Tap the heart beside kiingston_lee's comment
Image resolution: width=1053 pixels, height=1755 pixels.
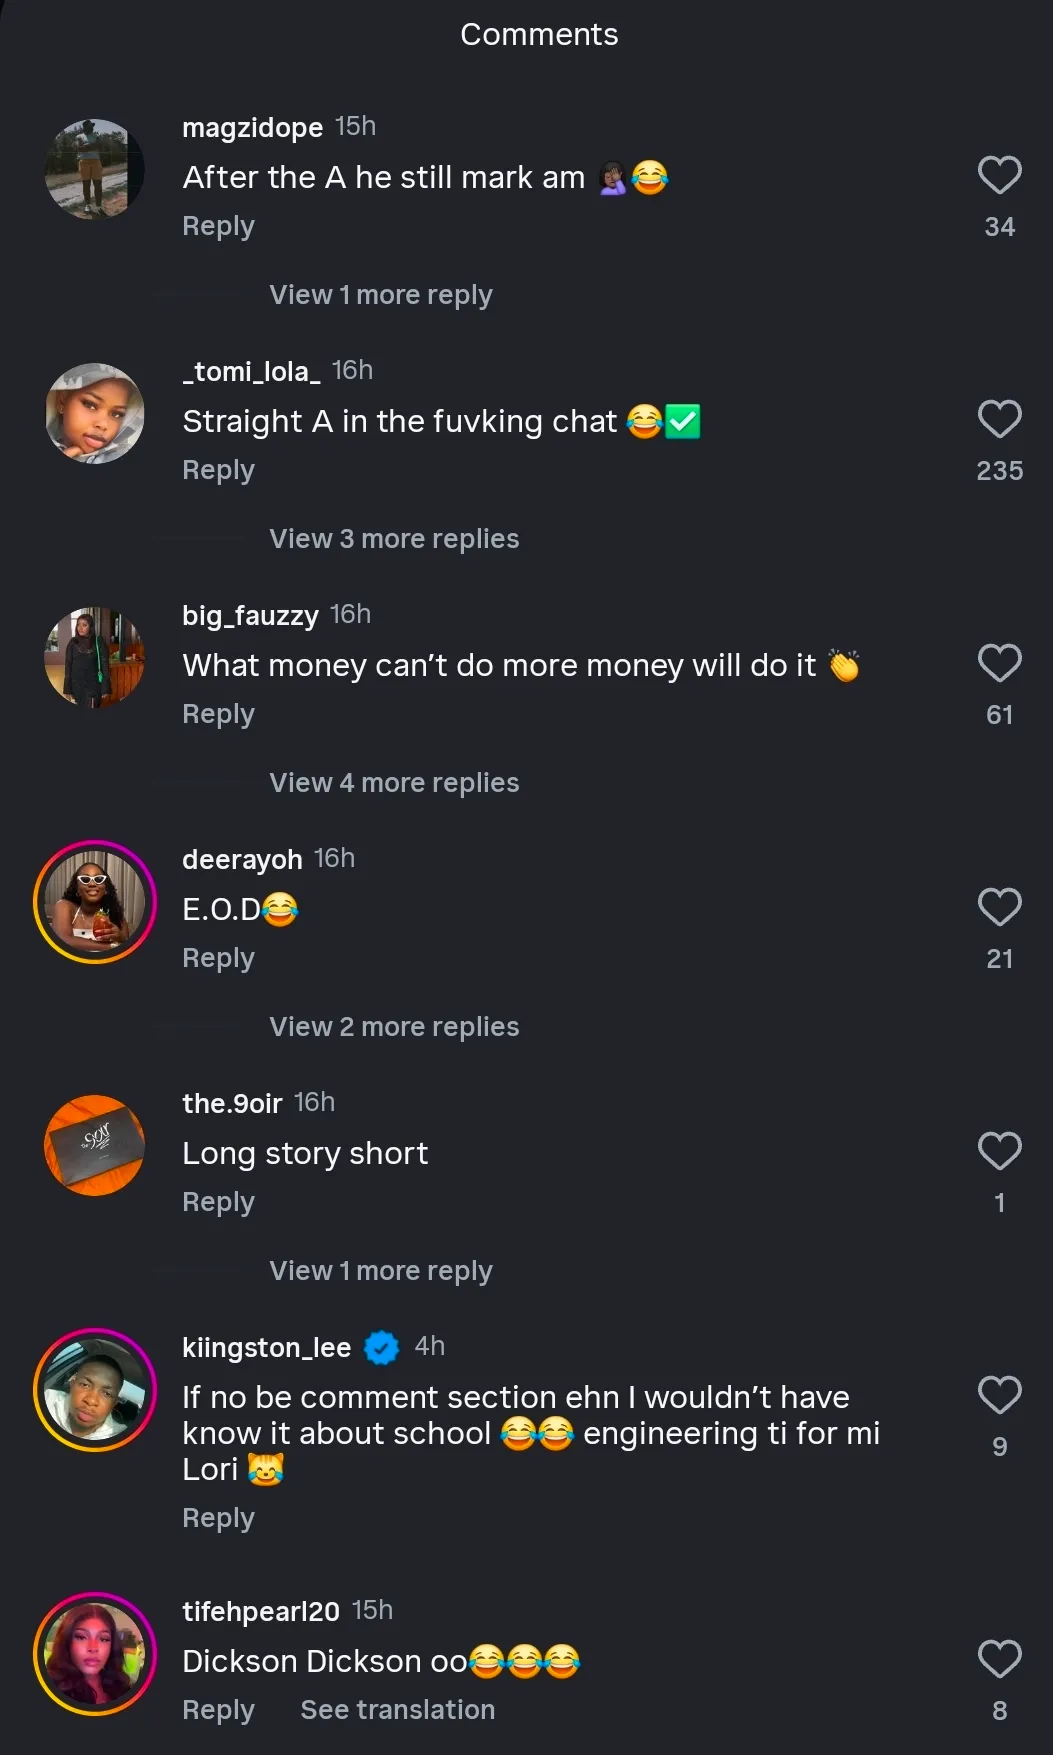pyautogui.click(x=999, y=1396)
